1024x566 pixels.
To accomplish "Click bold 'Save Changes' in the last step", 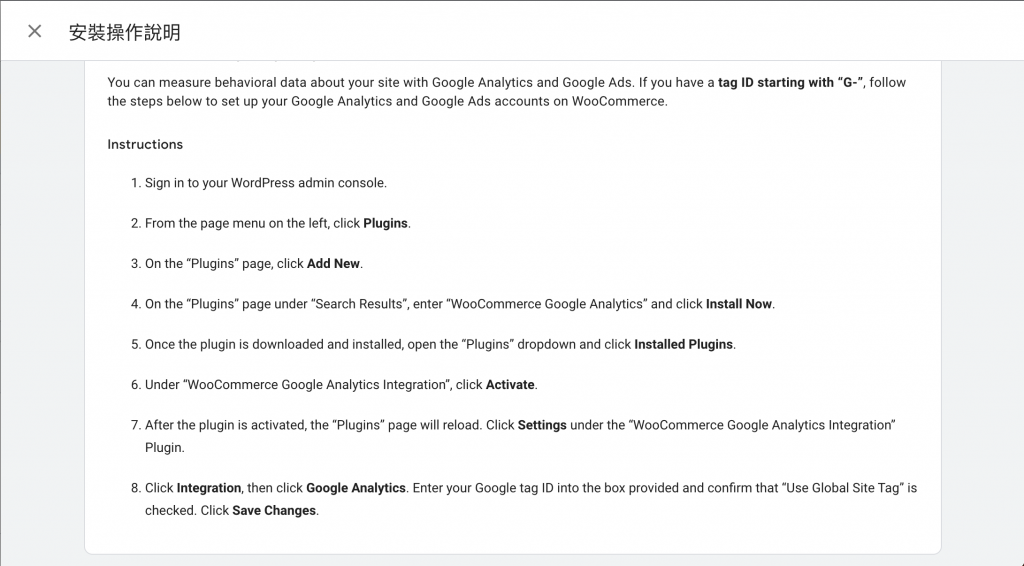I will pyautogui.click(x=274, y=510).
